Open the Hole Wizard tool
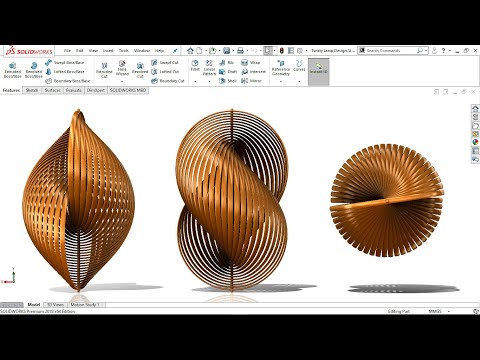 tap(122, 68)
